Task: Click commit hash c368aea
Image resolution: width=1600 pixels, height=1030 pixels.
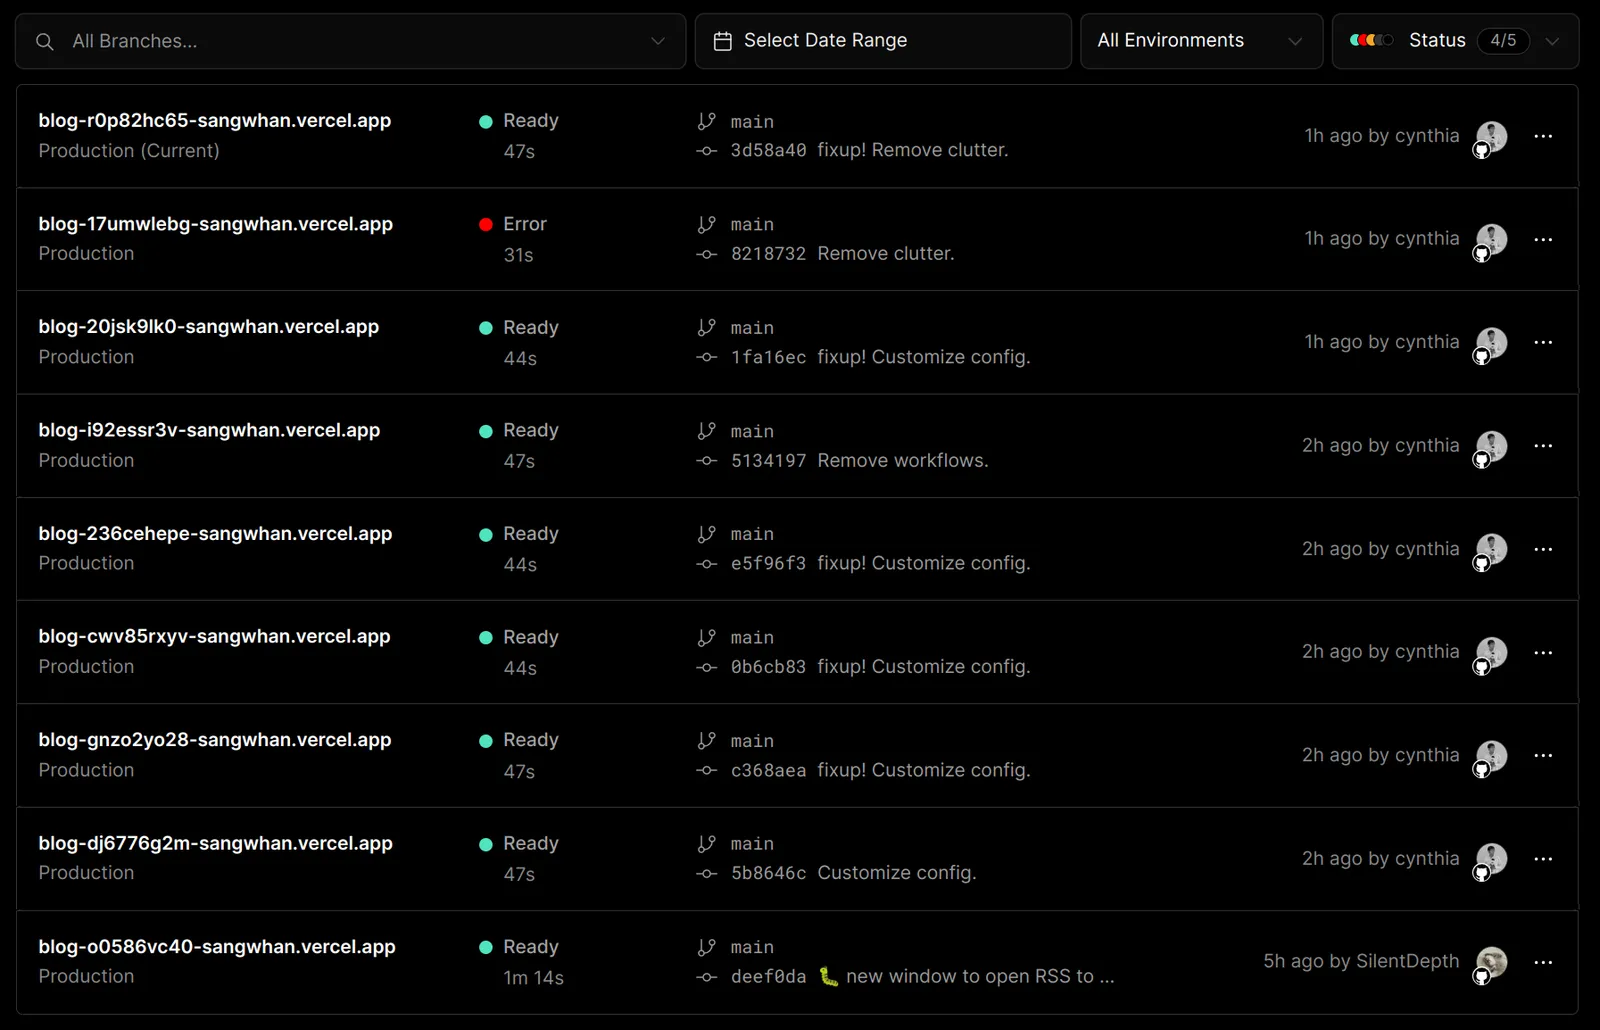Action: click(768, 771)
